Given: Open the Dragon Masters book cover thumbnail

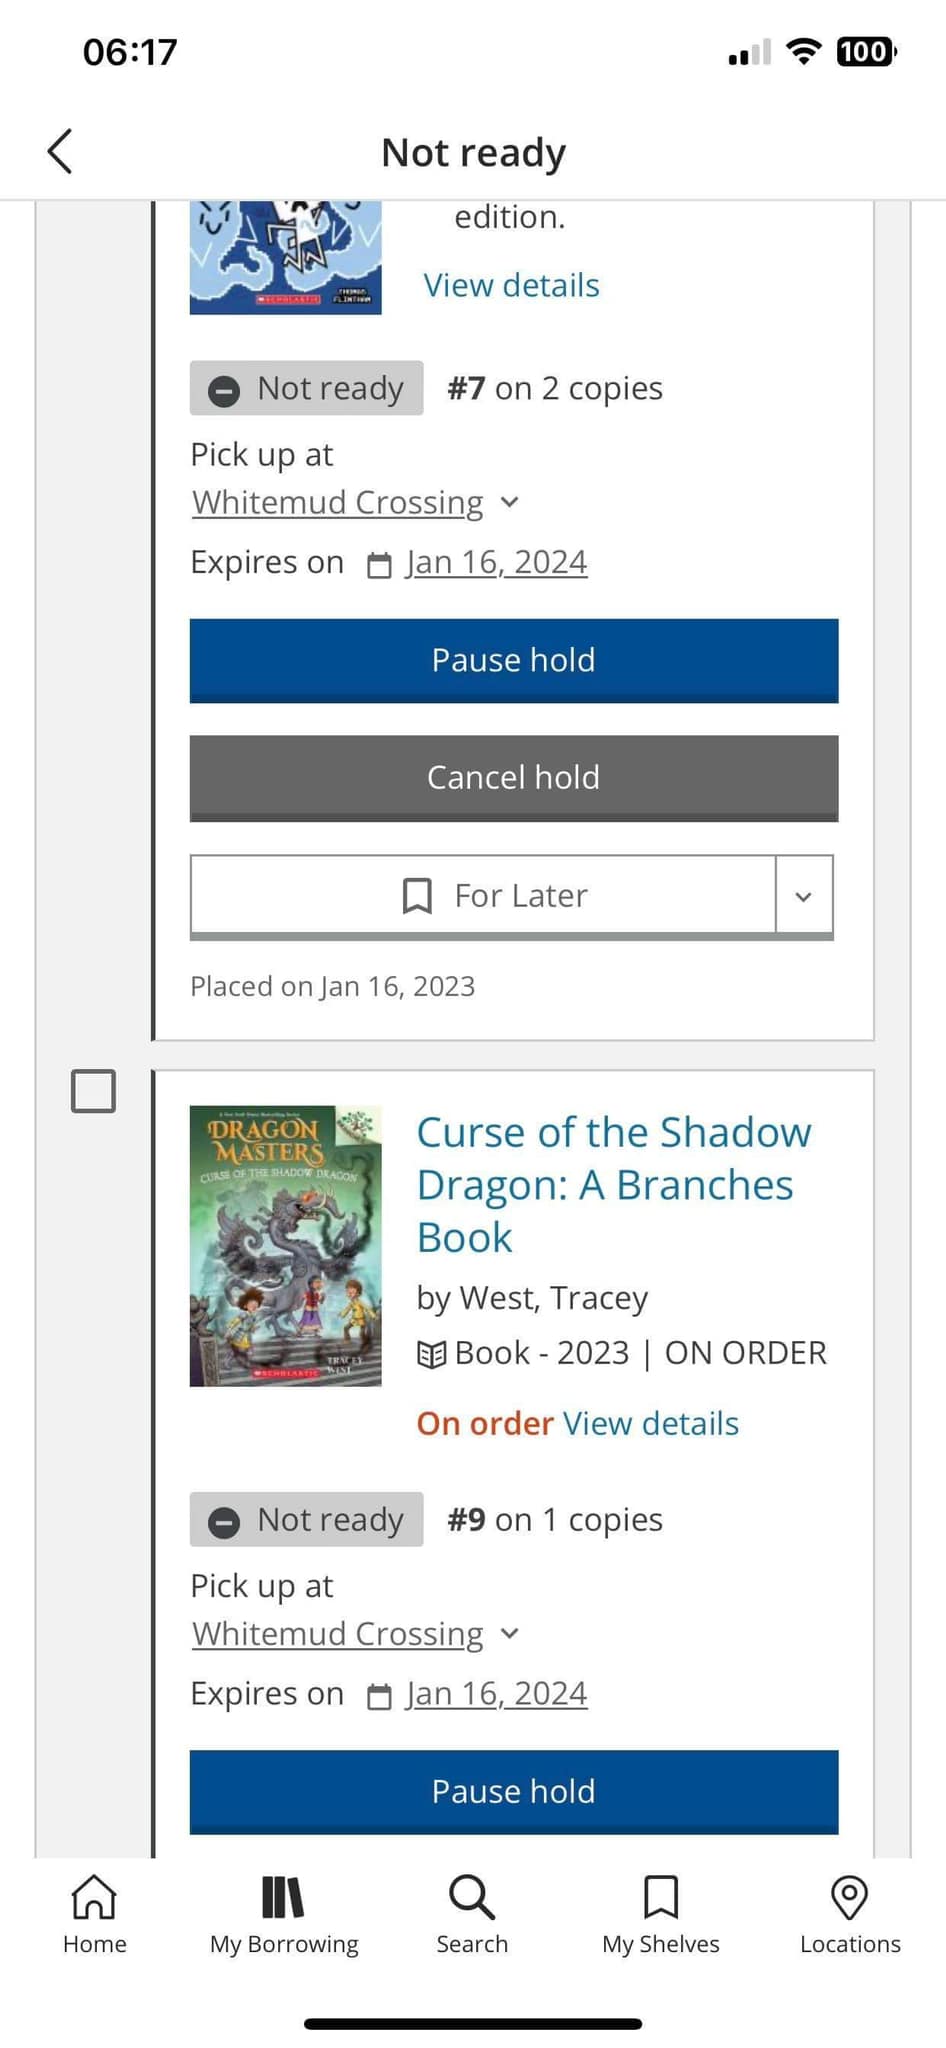Looking at the screenshot, I should (x=285, y=1245).
